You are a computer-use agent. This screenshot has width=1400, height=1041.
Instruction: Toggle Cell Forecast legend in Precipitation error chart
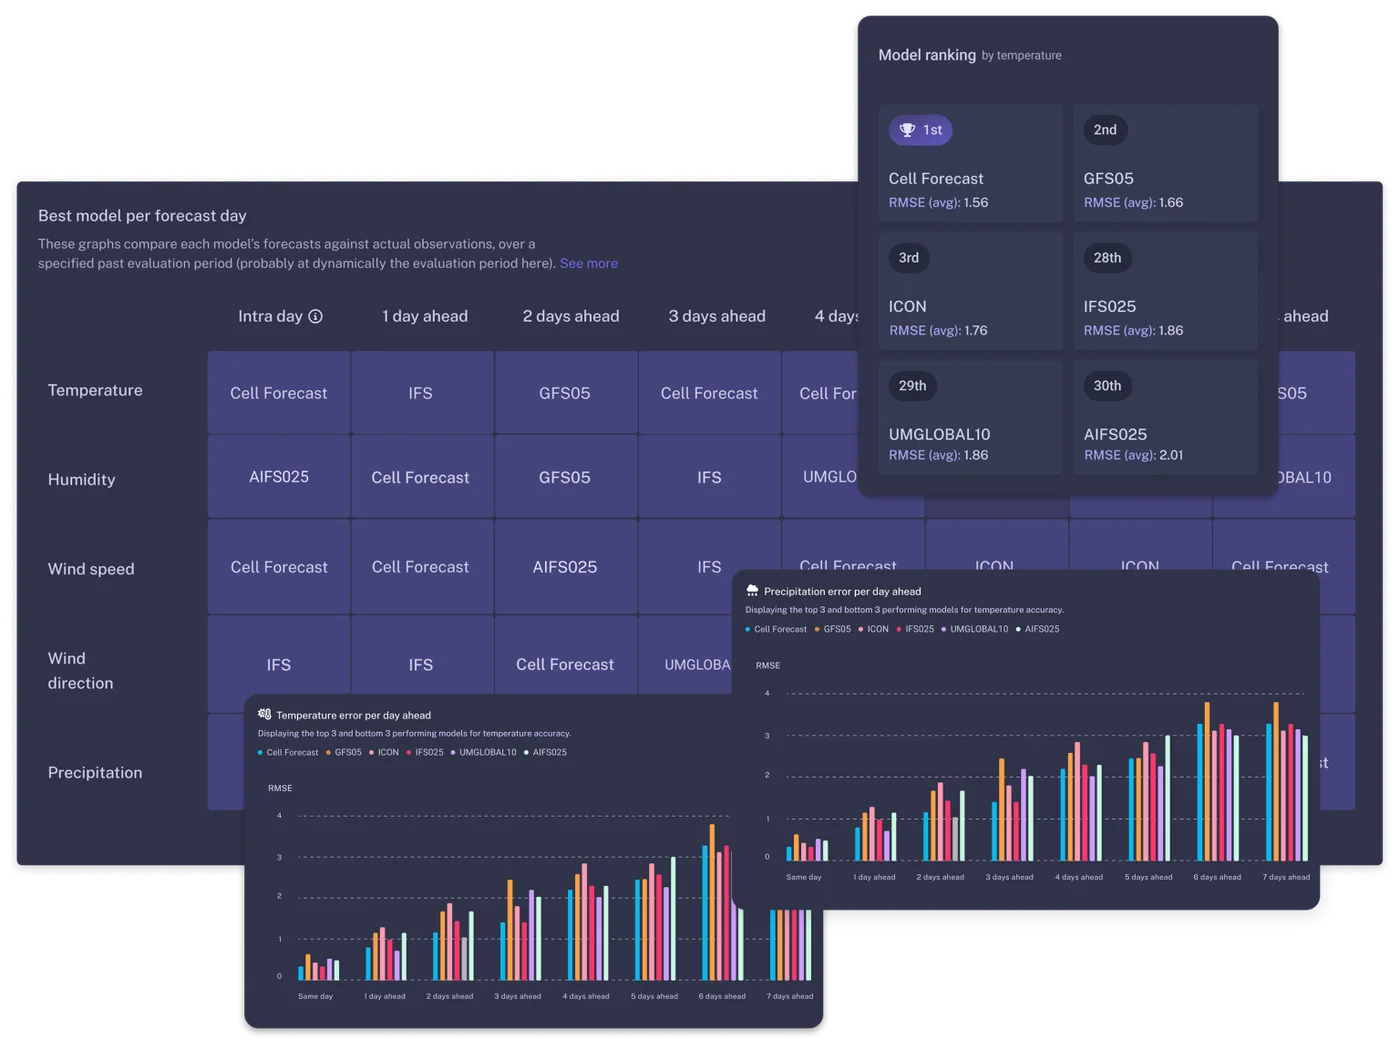(776, 629)
